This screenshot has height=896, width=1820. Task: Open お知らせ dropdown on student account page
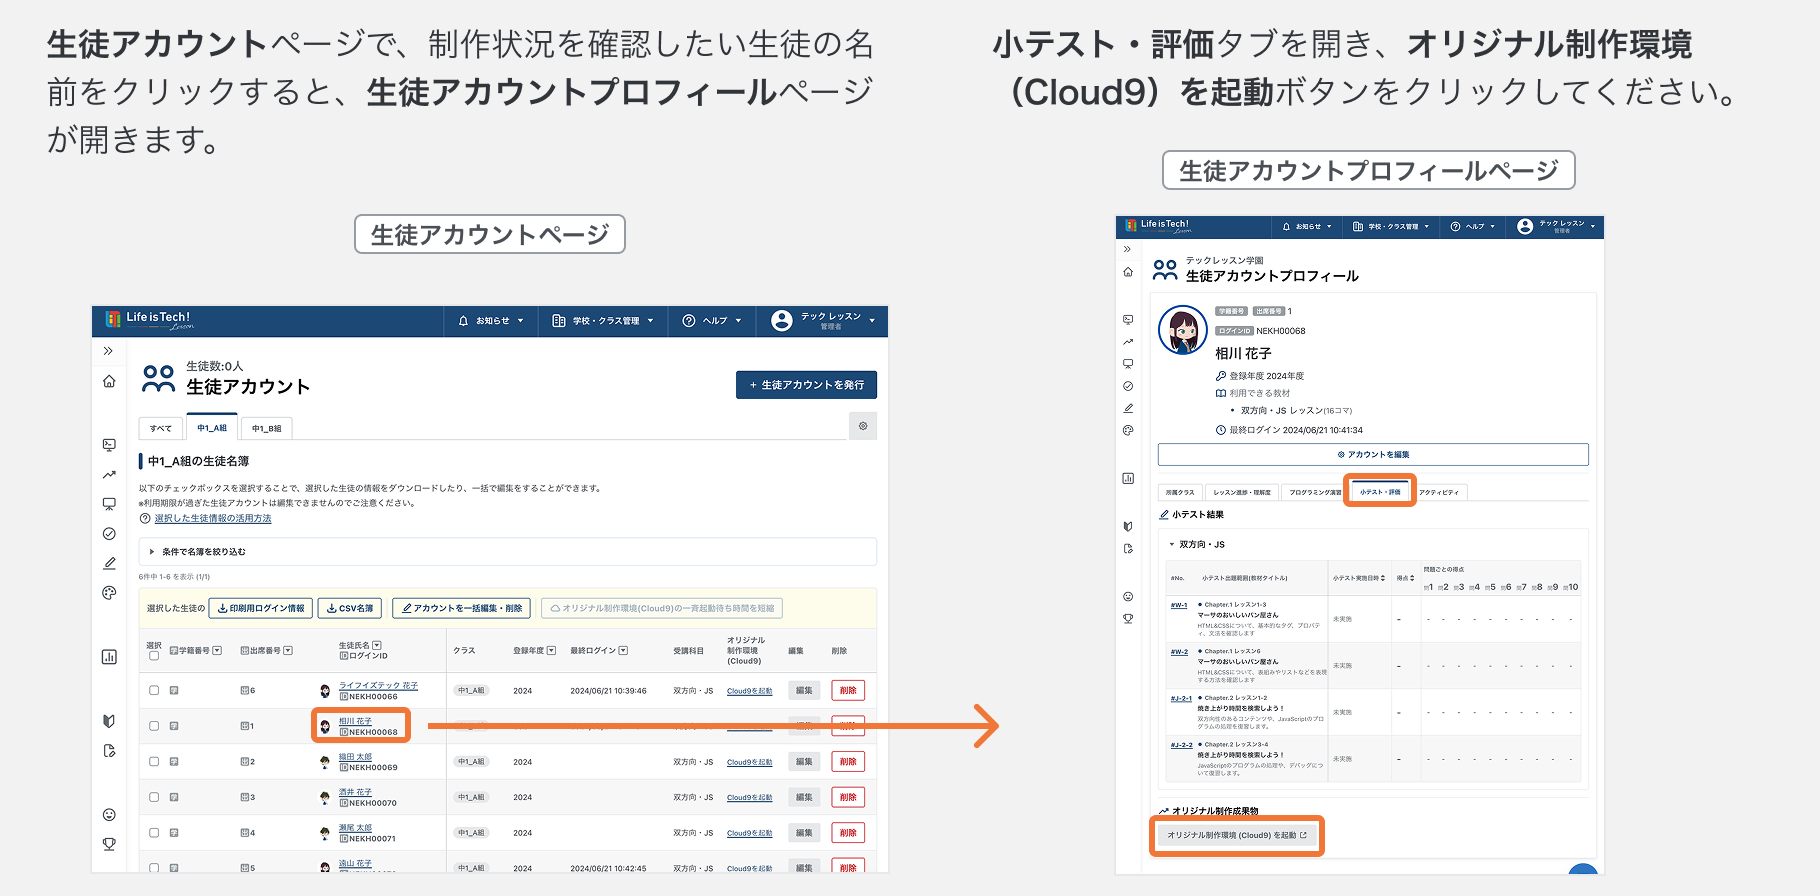click(491, 321)
